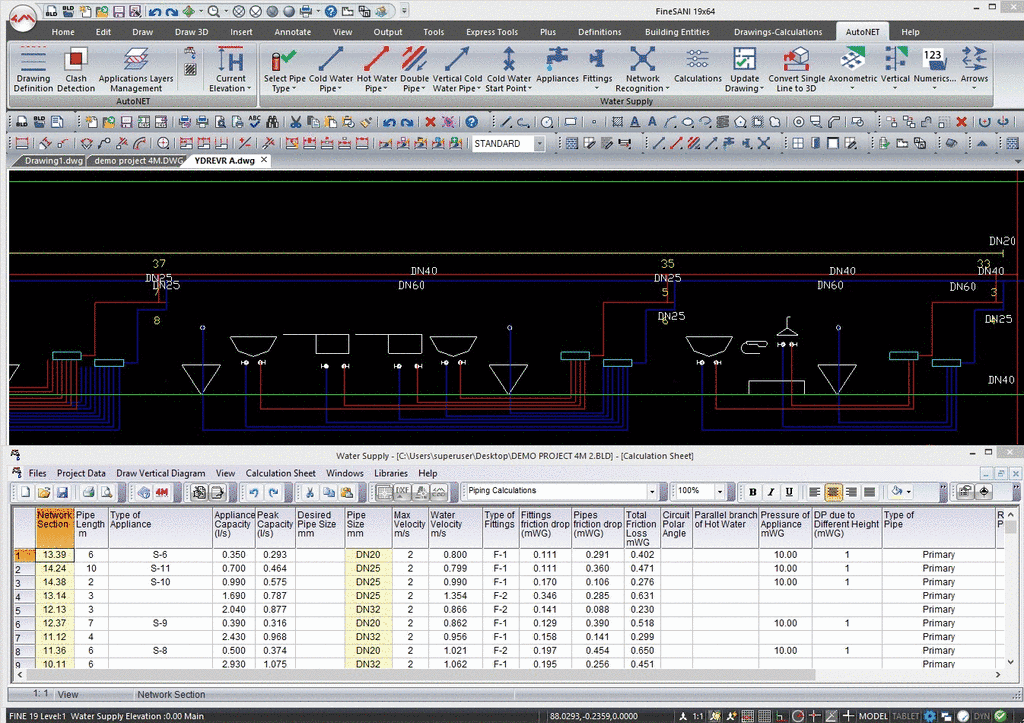This screenshot has height=723, width=1024.
Task: Click the Current Elevation icon
Action: click(x=231, y=59)
